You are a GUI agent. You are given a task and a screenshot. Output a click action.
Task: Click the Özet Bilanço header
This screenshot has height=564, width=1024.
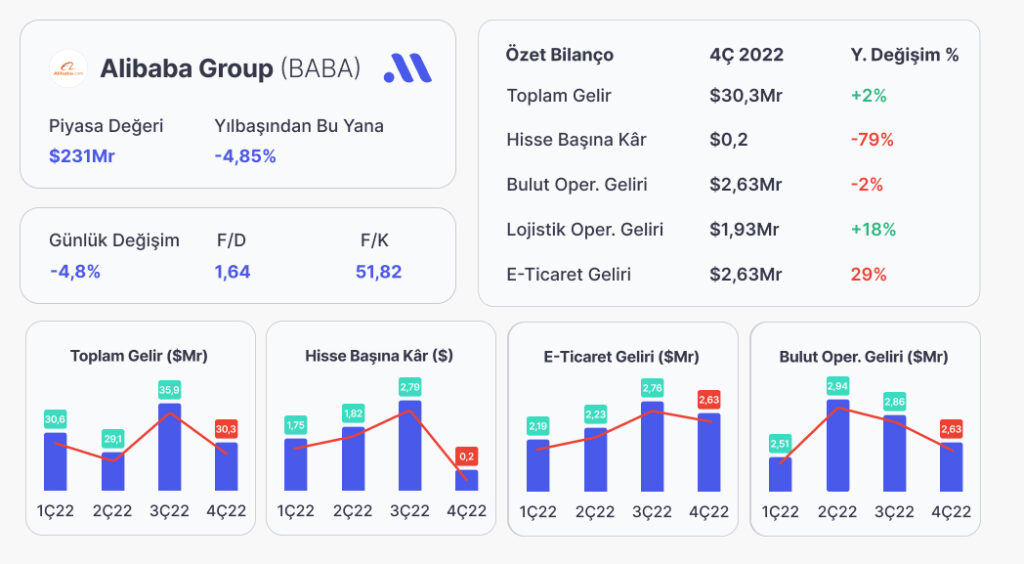560,55
